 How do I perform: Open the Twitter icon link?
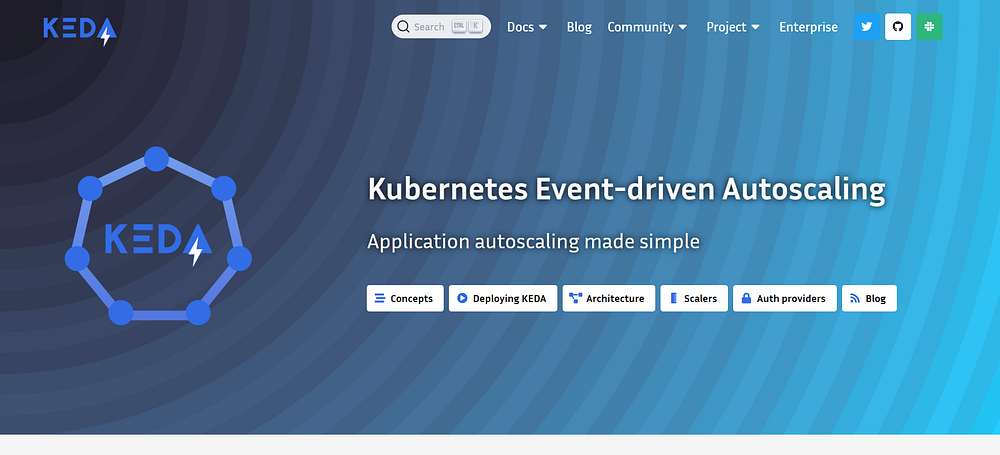pos(867,27)
